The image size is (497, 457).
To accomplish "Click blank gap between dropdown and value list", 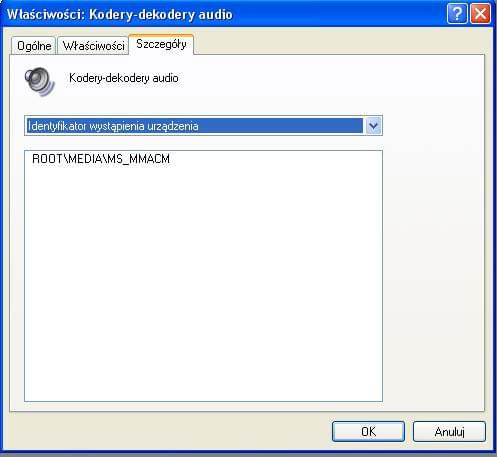I will [203, 143].
